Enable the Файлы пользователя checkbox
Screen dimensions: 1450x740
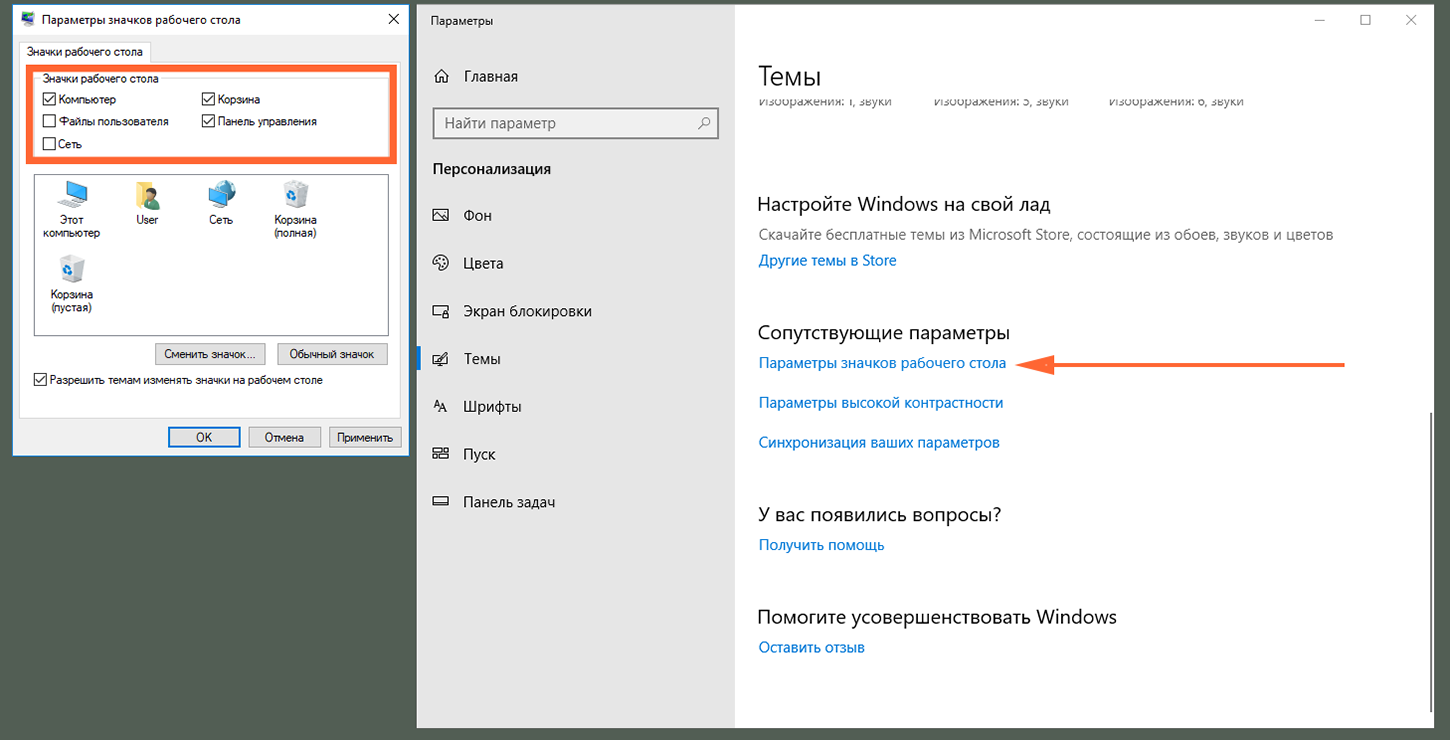(x=49, y=121)
